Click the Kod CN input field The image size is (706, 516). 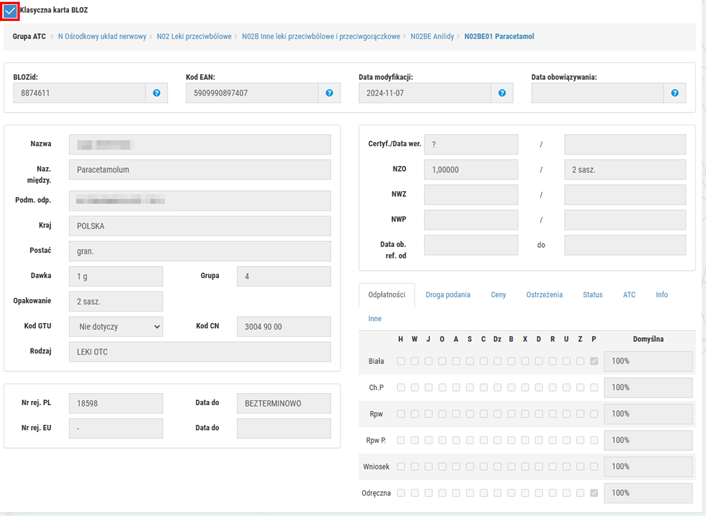coord(283,327)
